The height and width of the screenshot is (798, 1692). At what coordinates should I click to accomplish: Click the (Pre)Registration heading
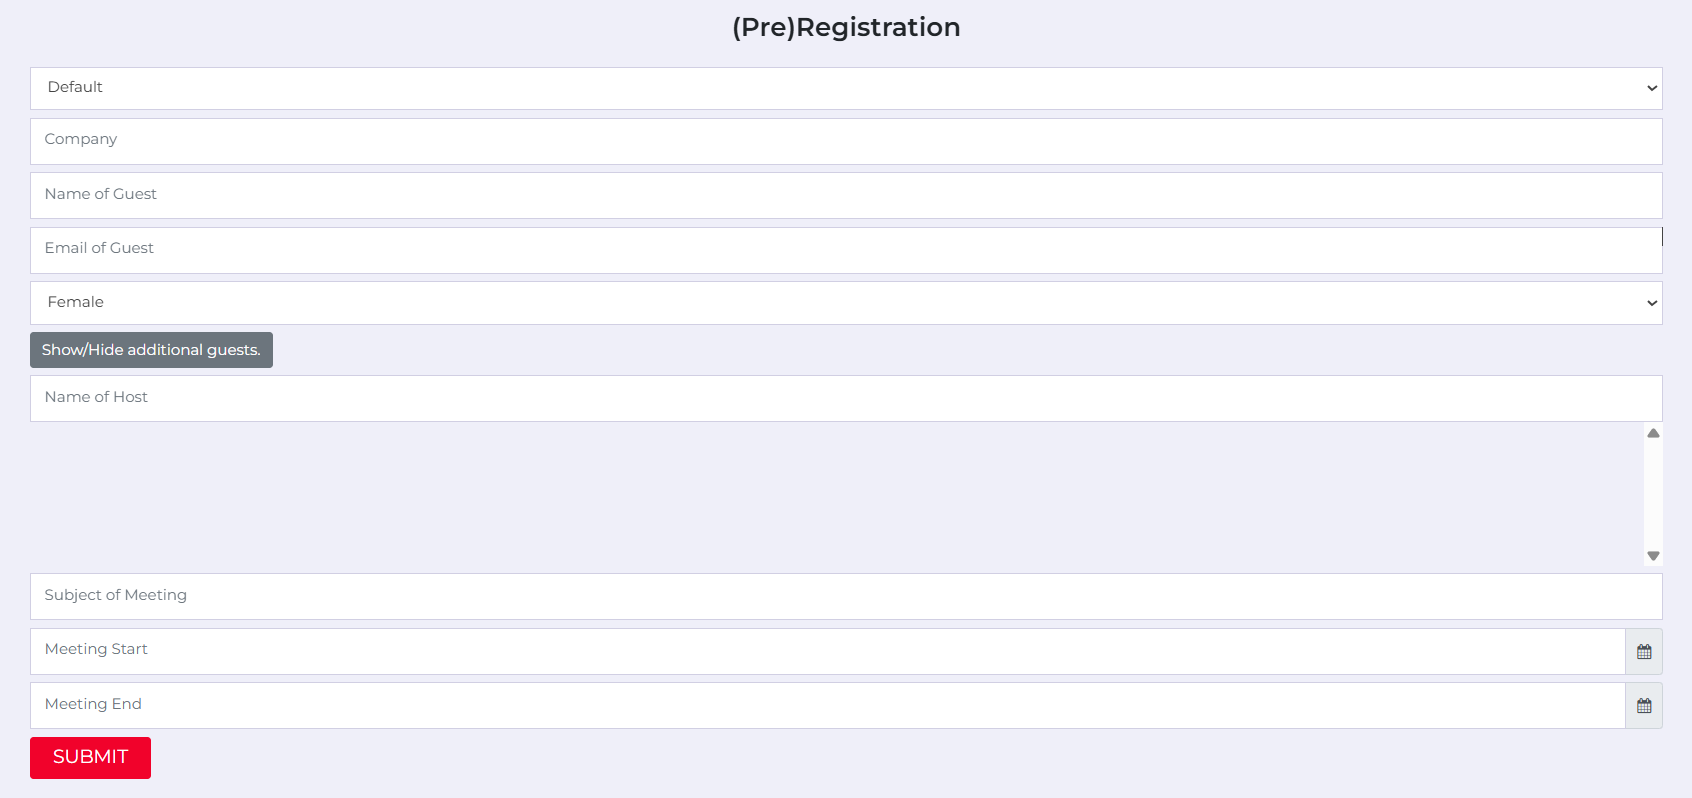point(846,27)
